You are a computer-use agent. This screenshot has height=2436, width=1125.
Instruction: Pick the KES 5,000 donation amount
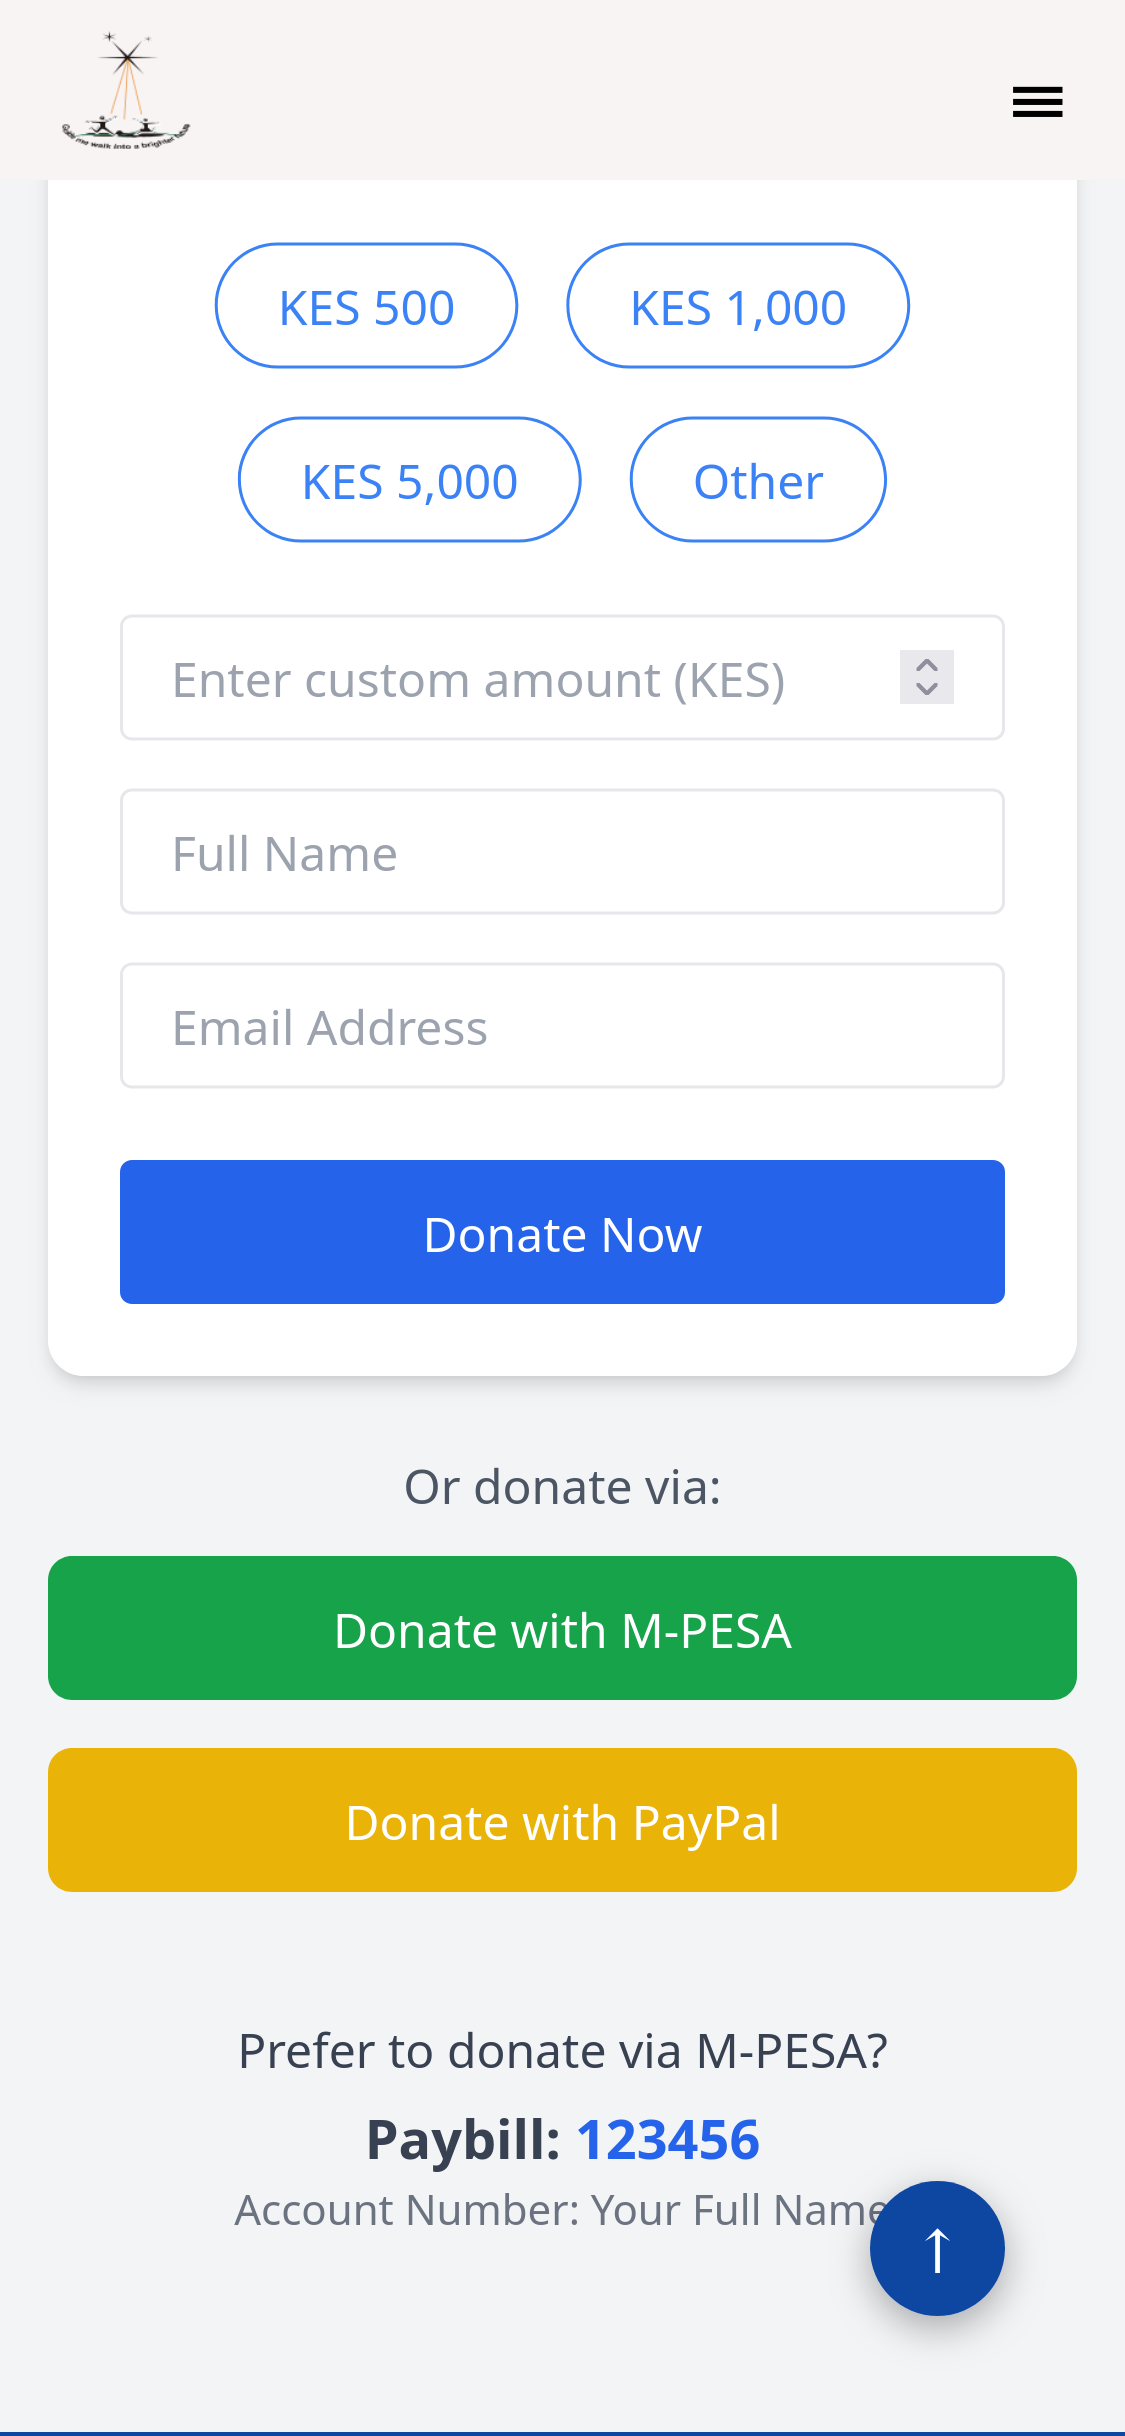coord(410,480)
